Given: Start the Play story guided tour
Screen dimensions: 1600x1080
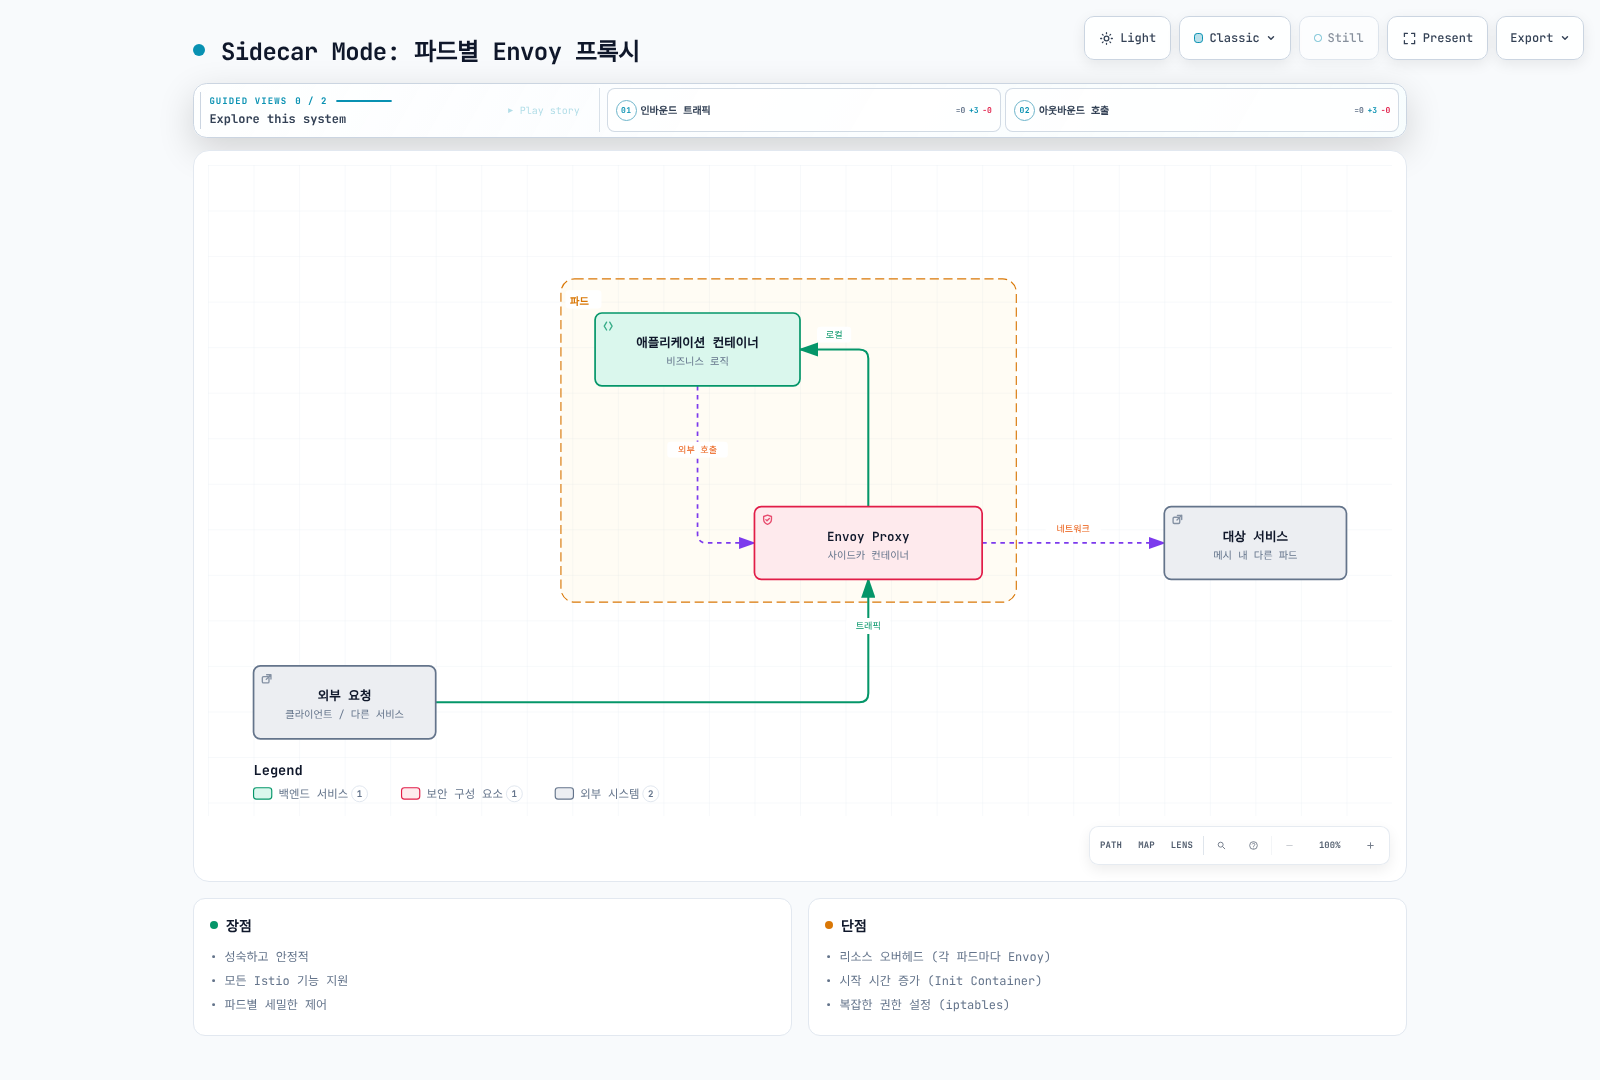Looking at the screenshot, I should click(x=544, y=111).
